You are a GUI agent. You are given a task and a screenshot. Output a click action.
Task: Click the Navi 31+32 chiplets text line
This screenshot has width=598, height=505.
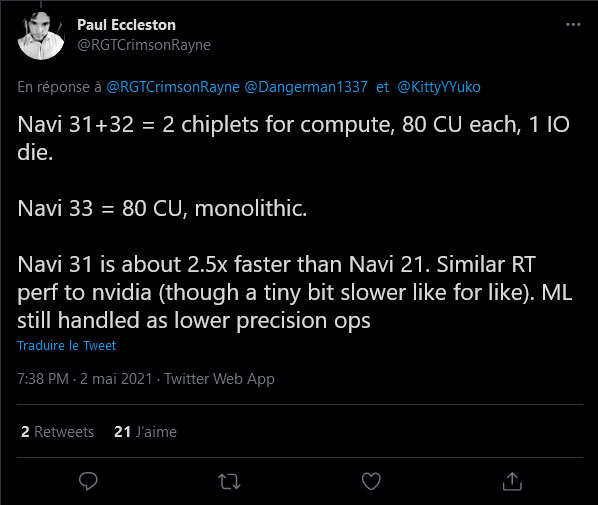[293, 138]
